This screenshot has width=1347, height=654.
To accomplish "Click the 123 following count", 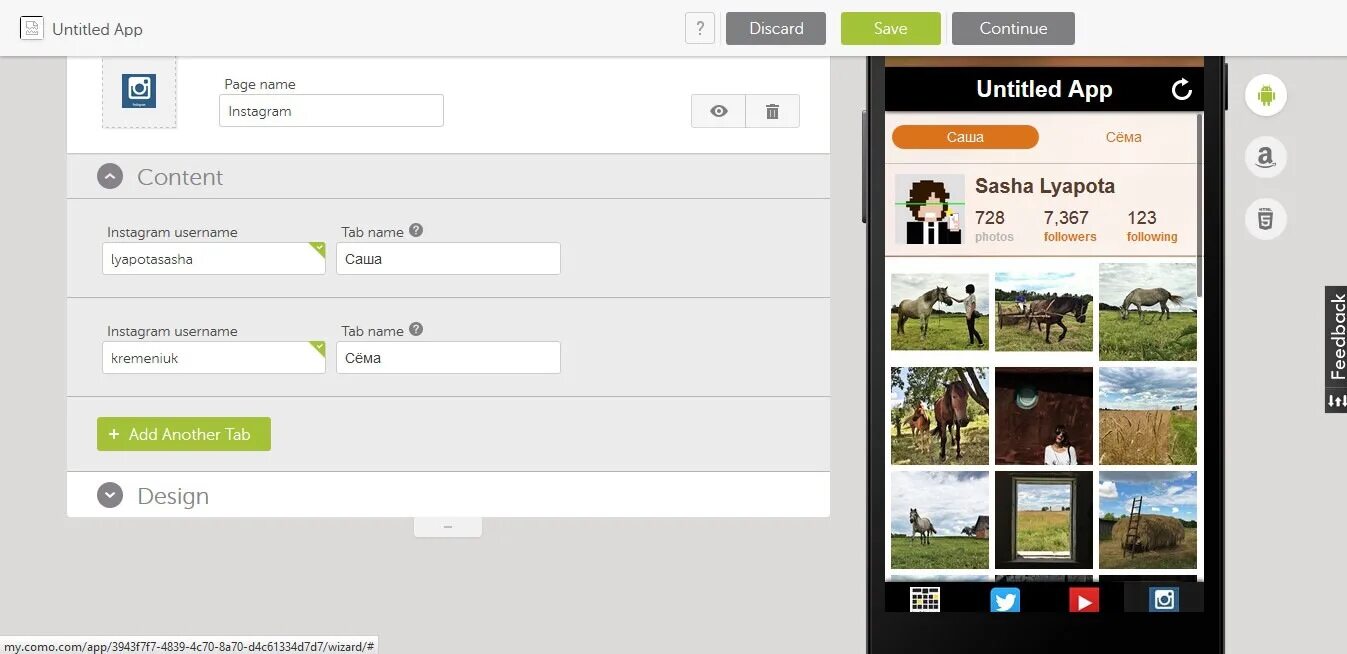I will [1152, 226].
